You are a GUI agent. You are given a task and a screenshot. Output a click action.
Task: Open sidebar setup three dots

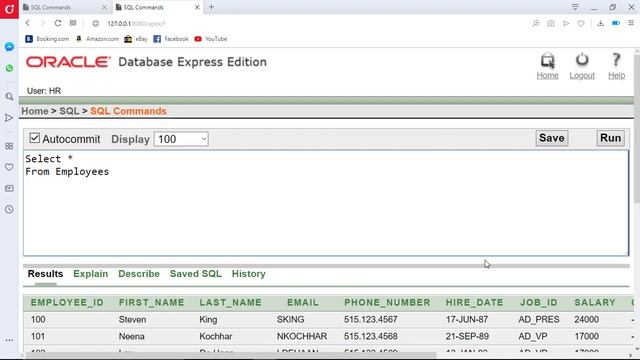pos(9,340)
